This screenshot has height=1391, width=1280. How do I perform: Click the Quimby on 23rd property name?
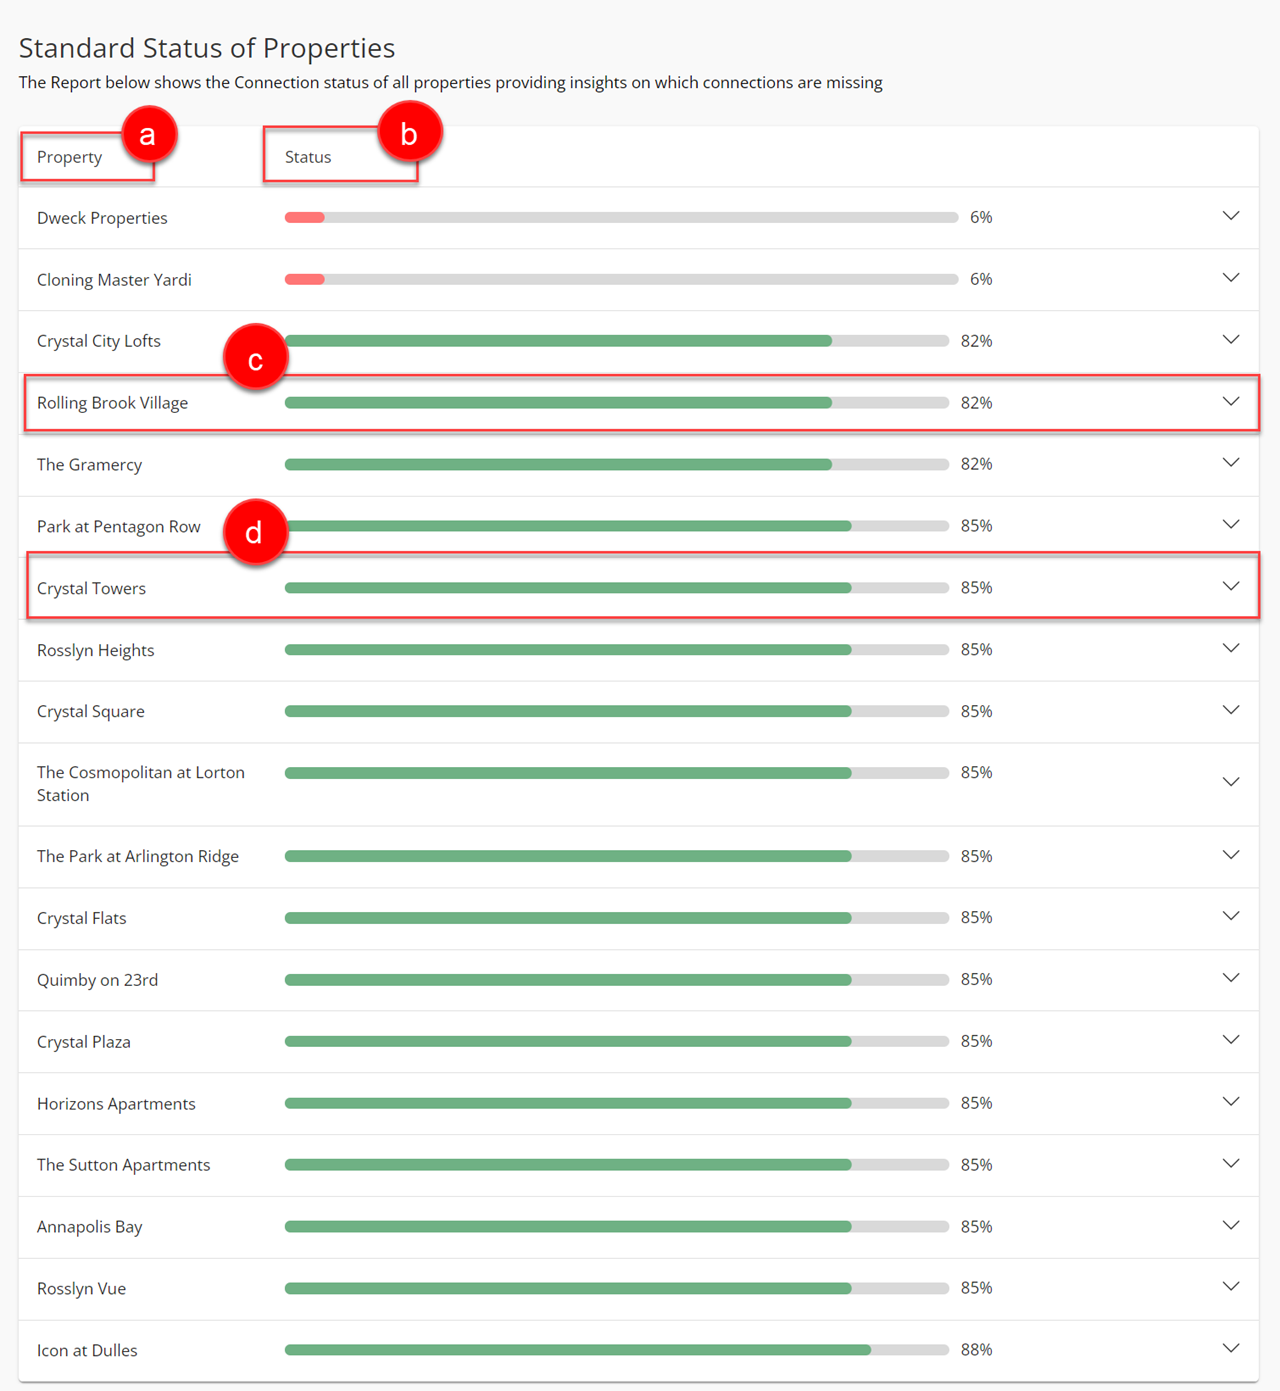coord(98,980)
